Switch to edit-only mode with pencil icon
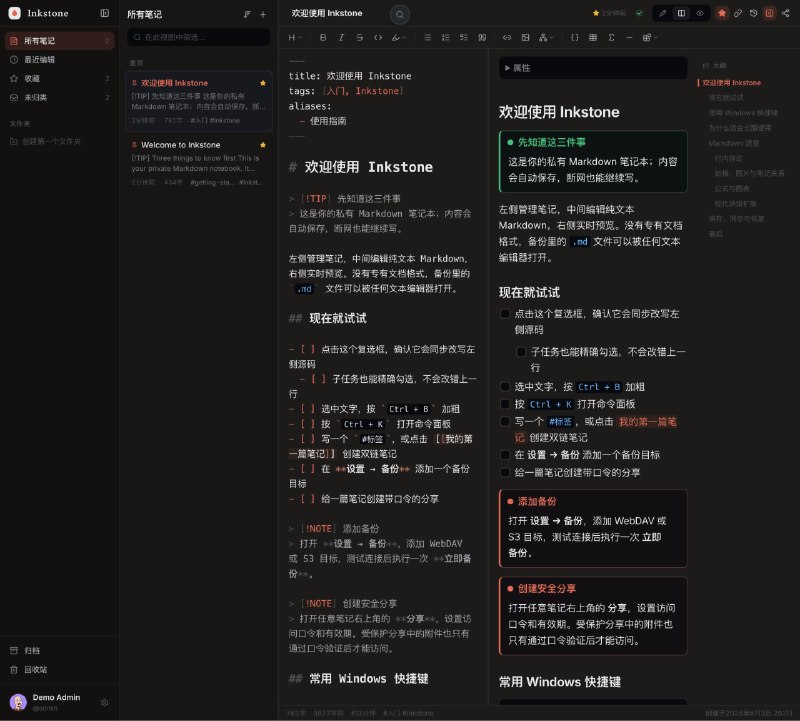 [x=663, y=13]
